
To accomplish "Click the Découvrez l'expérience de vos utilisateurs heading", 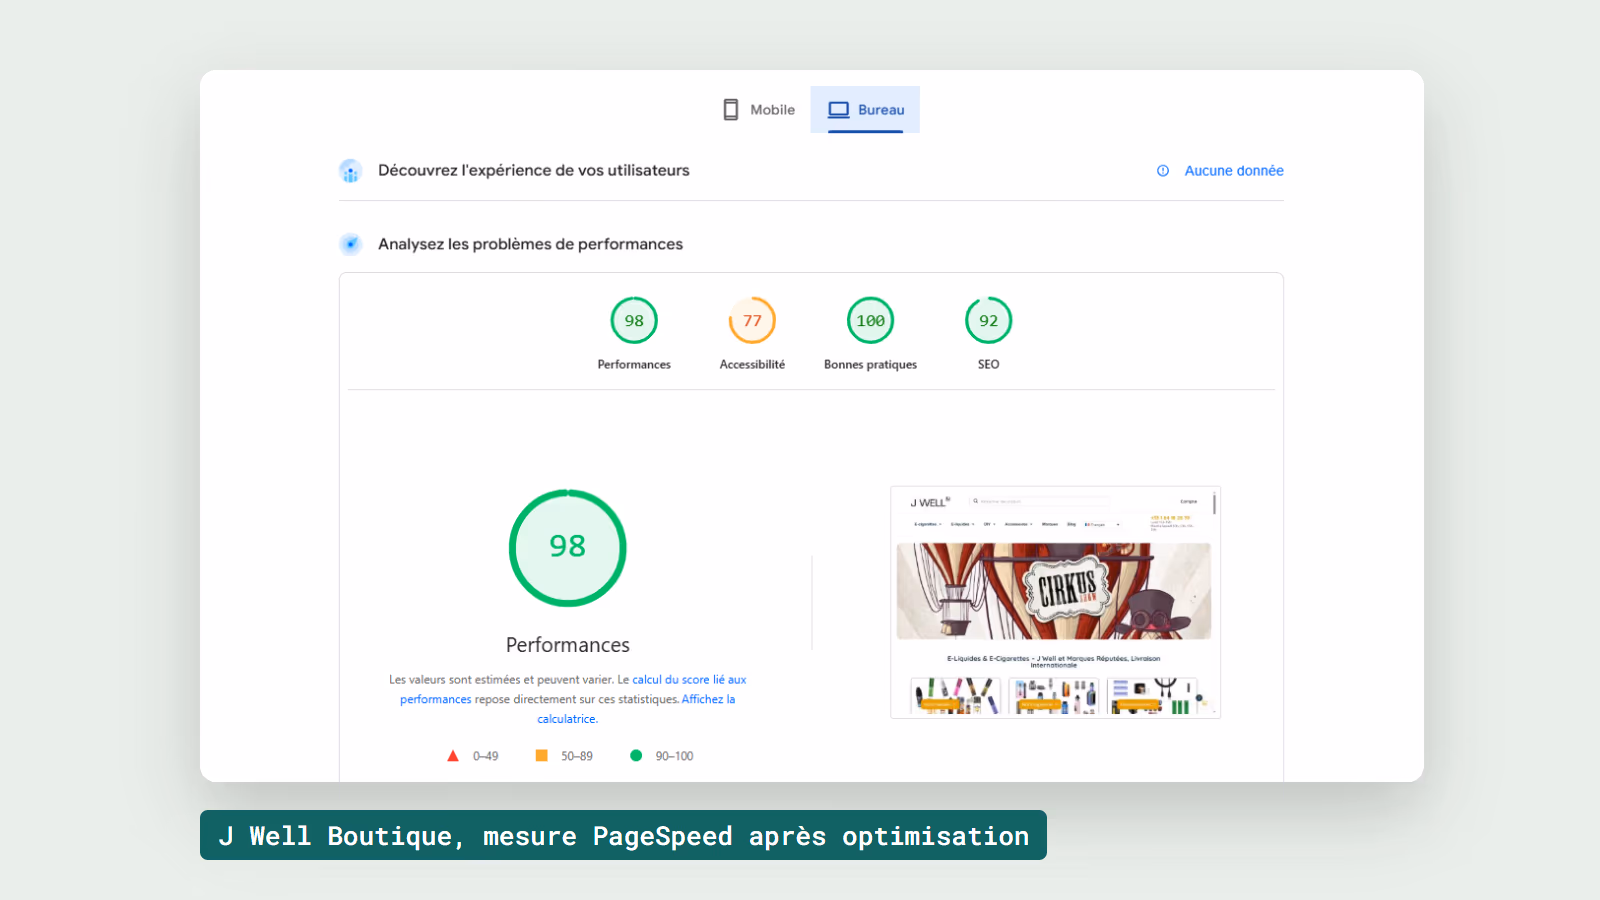I will point(534,171).
